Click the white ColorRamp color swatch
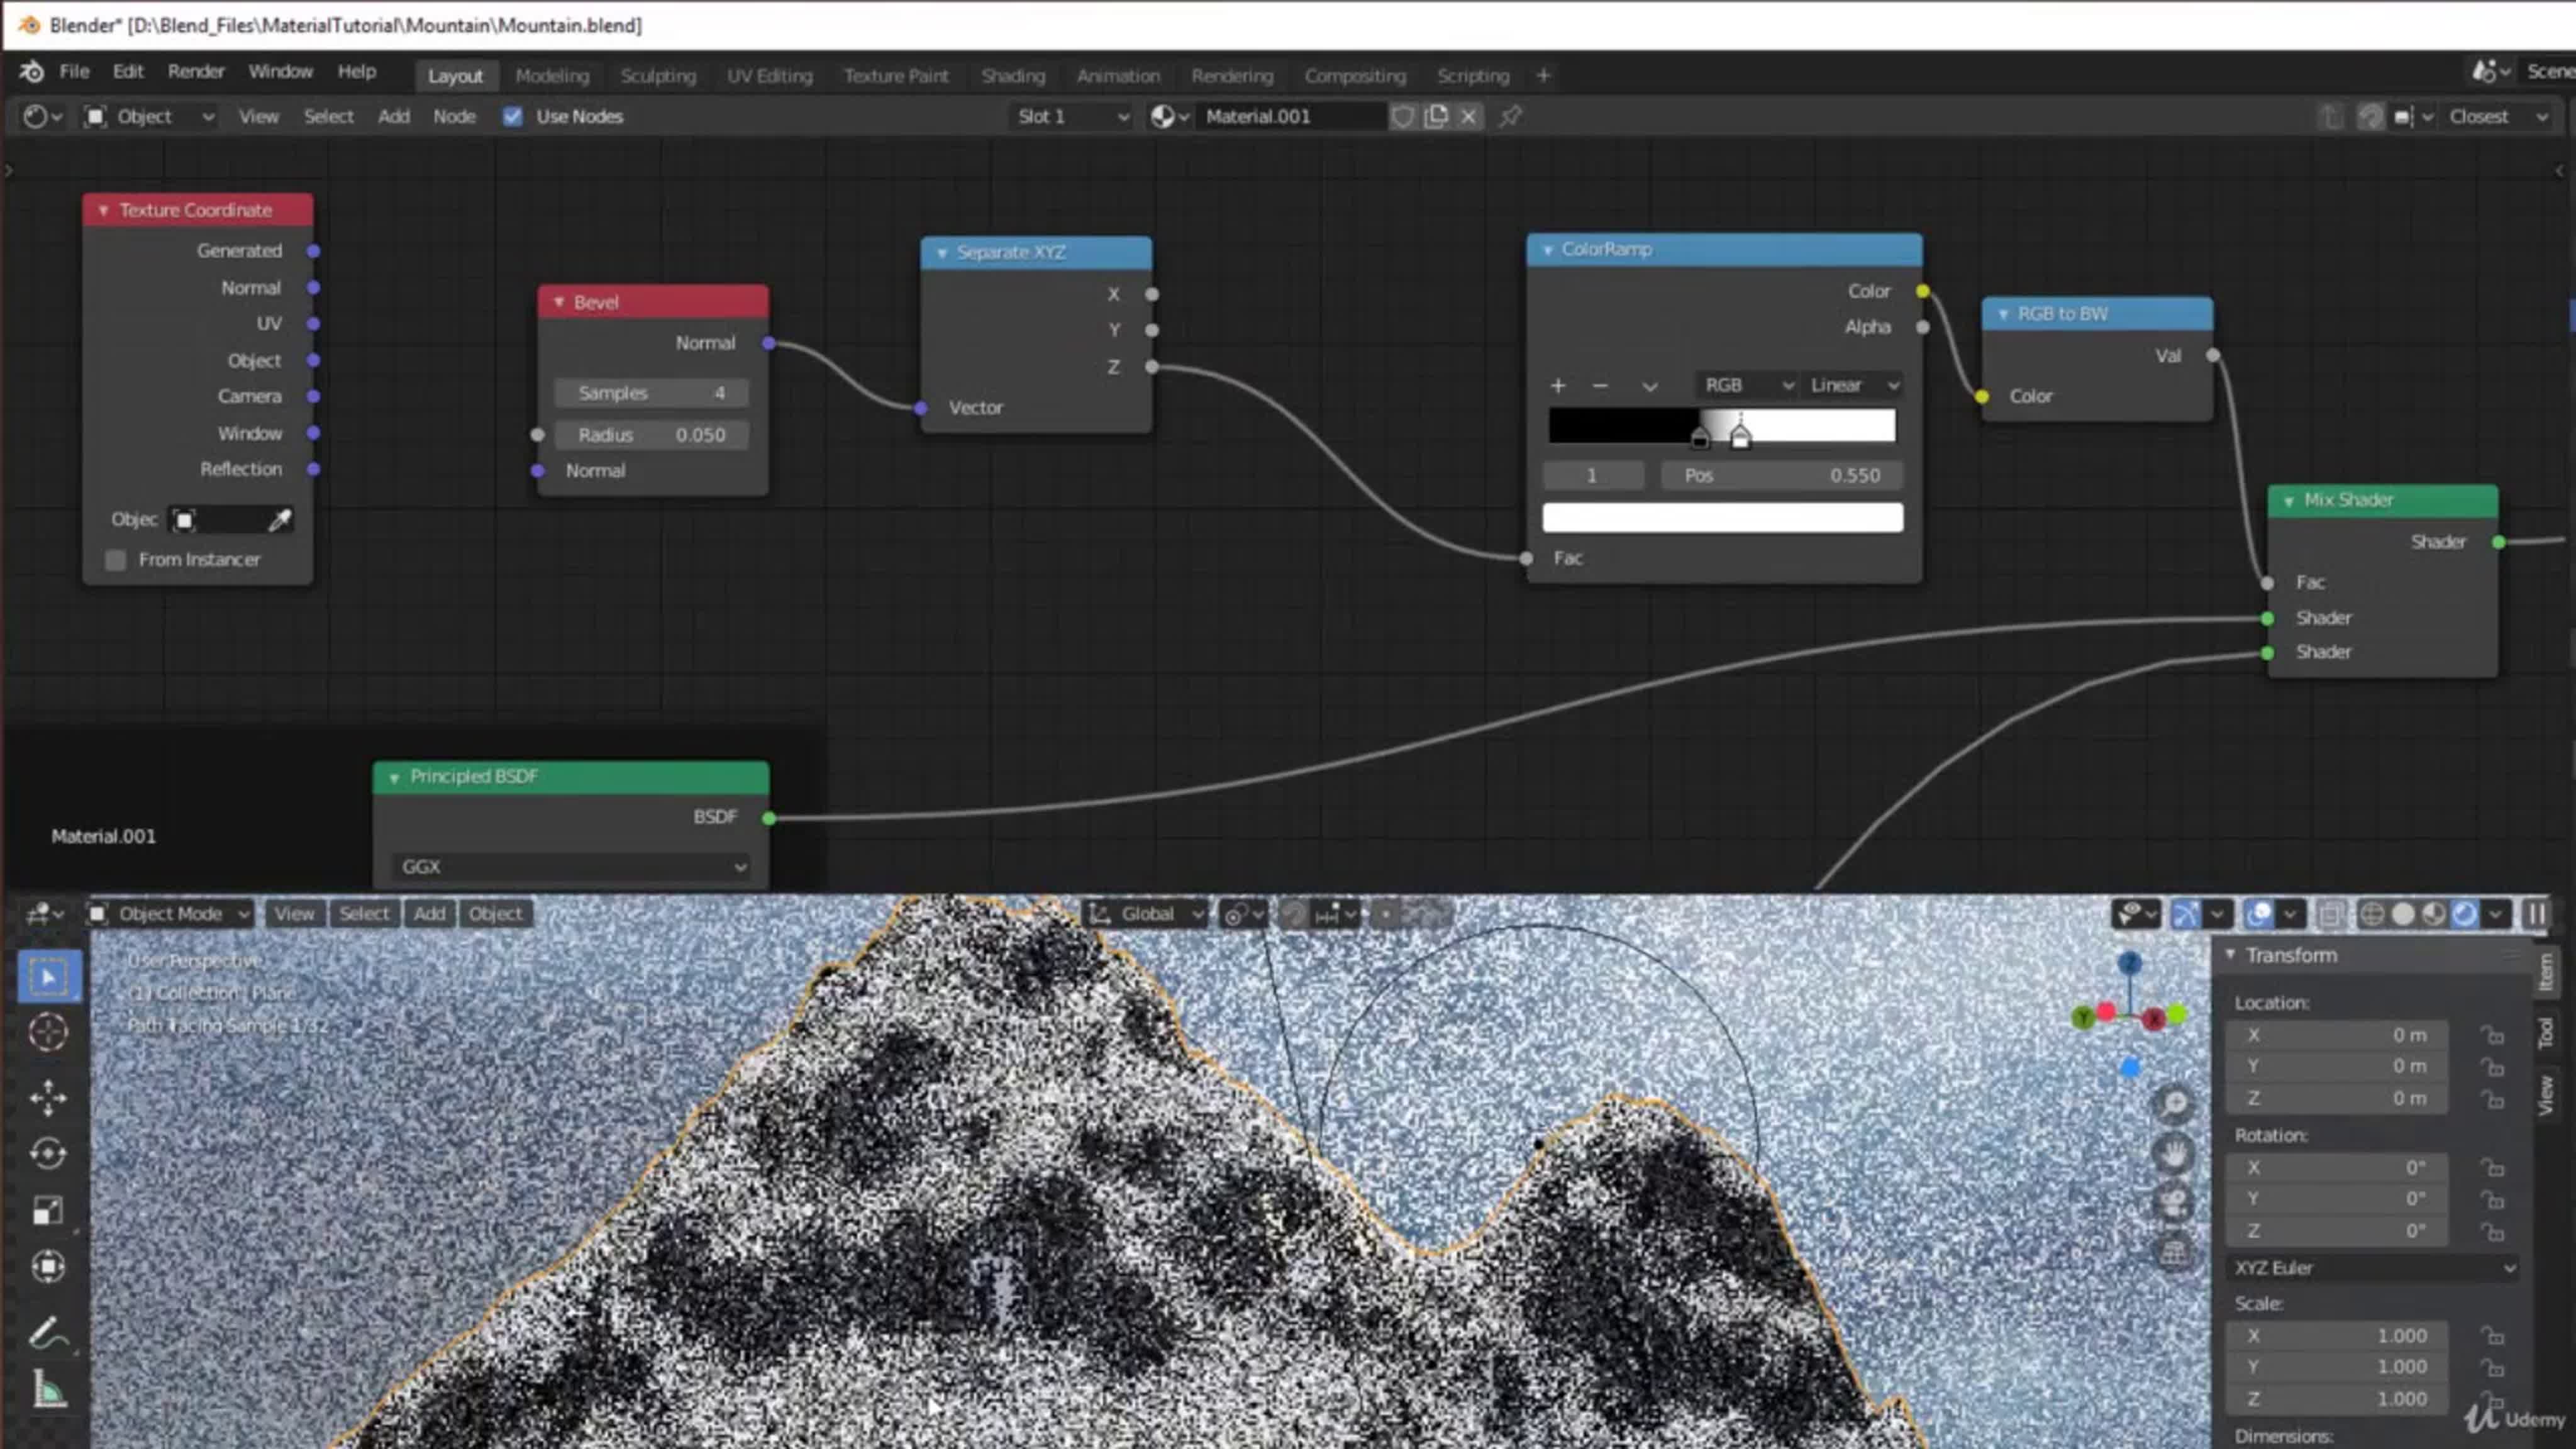Image resolution: width=2576 pixels, height=1449 pixels. [1722, 518]
